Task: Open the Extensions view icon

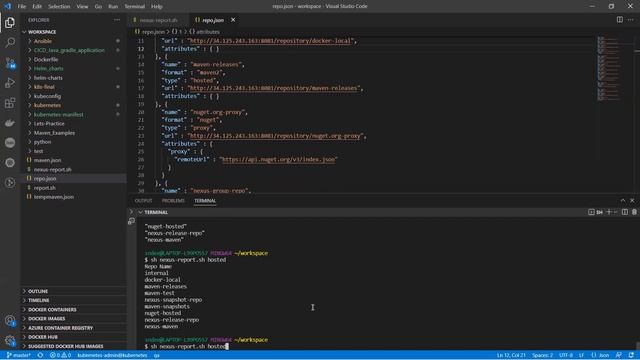Action: tap(10, 103)
